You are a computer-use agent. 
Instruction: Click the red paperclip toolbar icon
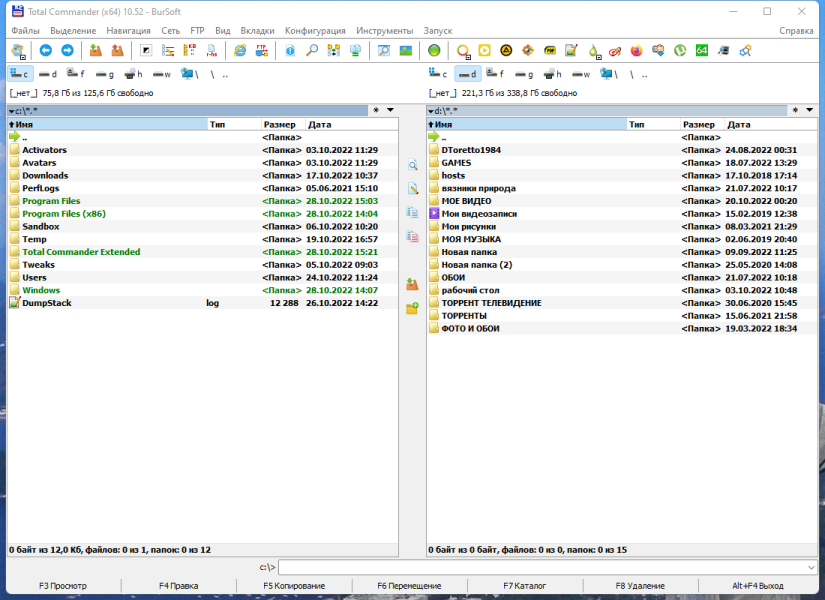pos(615,51)
